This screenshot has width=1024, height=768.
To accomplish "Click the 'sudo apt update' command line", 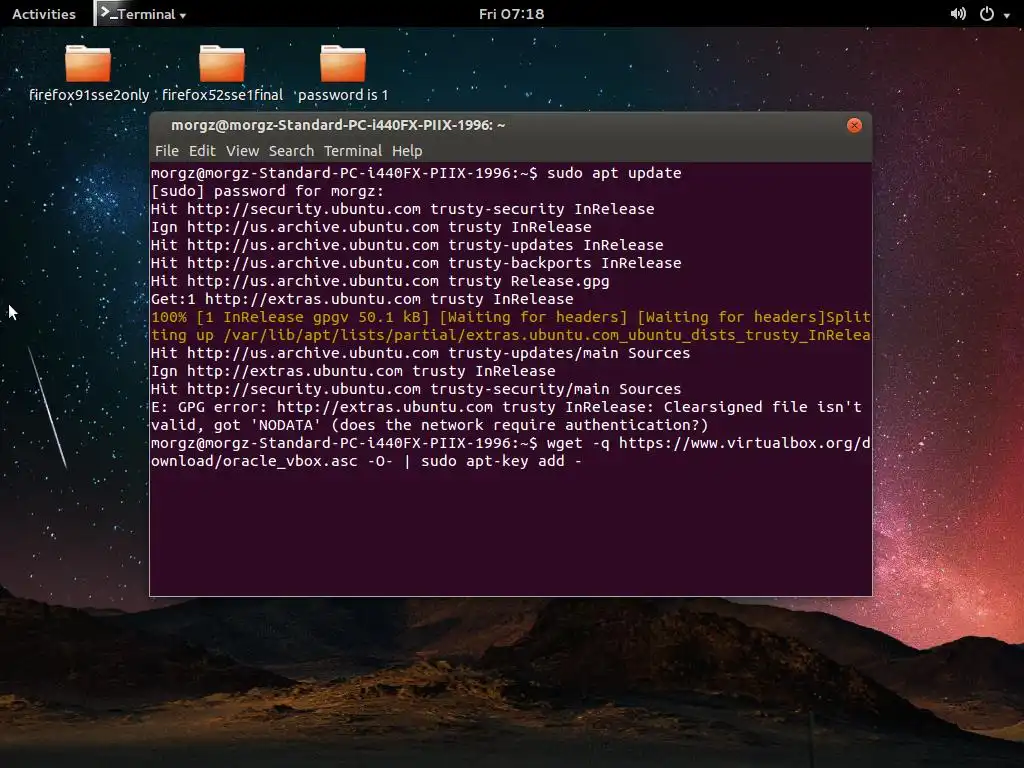I will coord(416,173).
